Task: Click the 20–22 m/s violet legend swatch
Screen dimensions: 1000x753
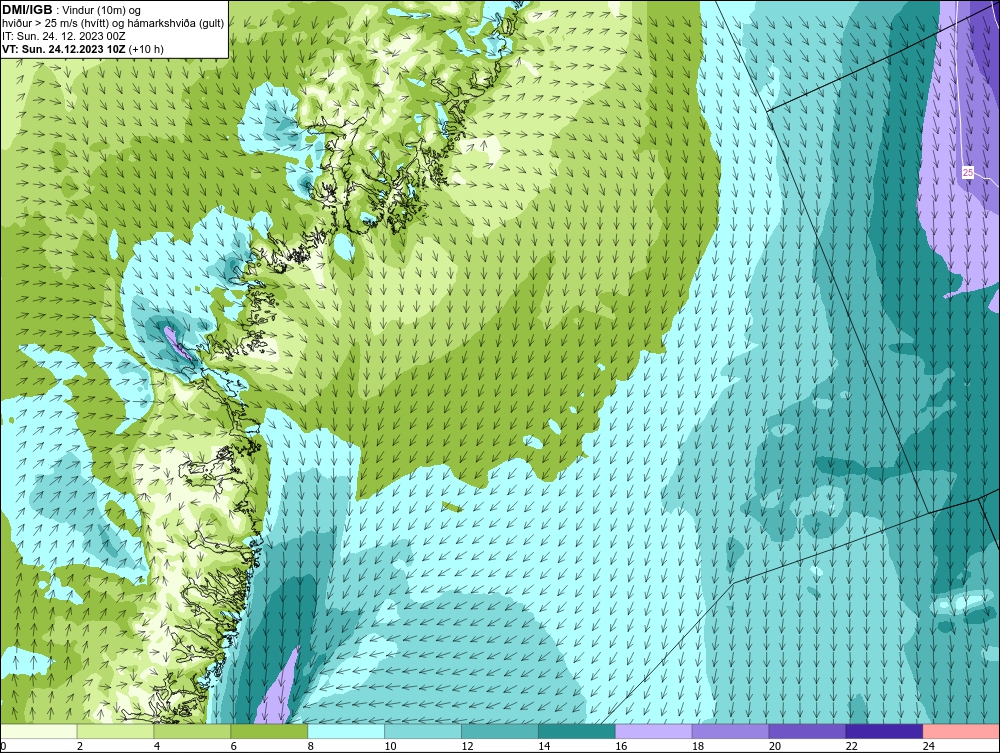Action: [807, 731]
